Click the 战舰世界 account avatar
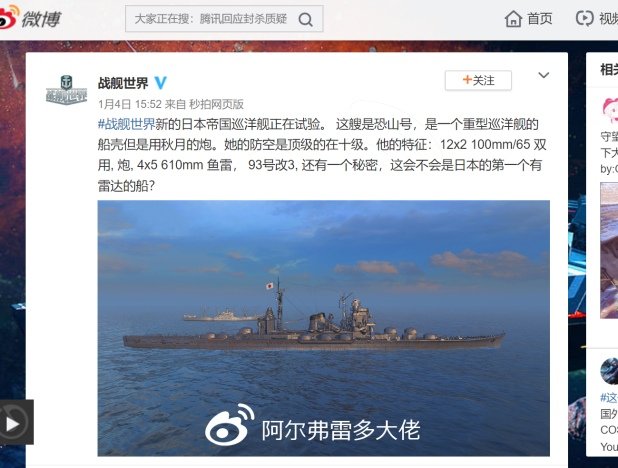This screenshot has width=618, height=468. click(x=66, y=90)
